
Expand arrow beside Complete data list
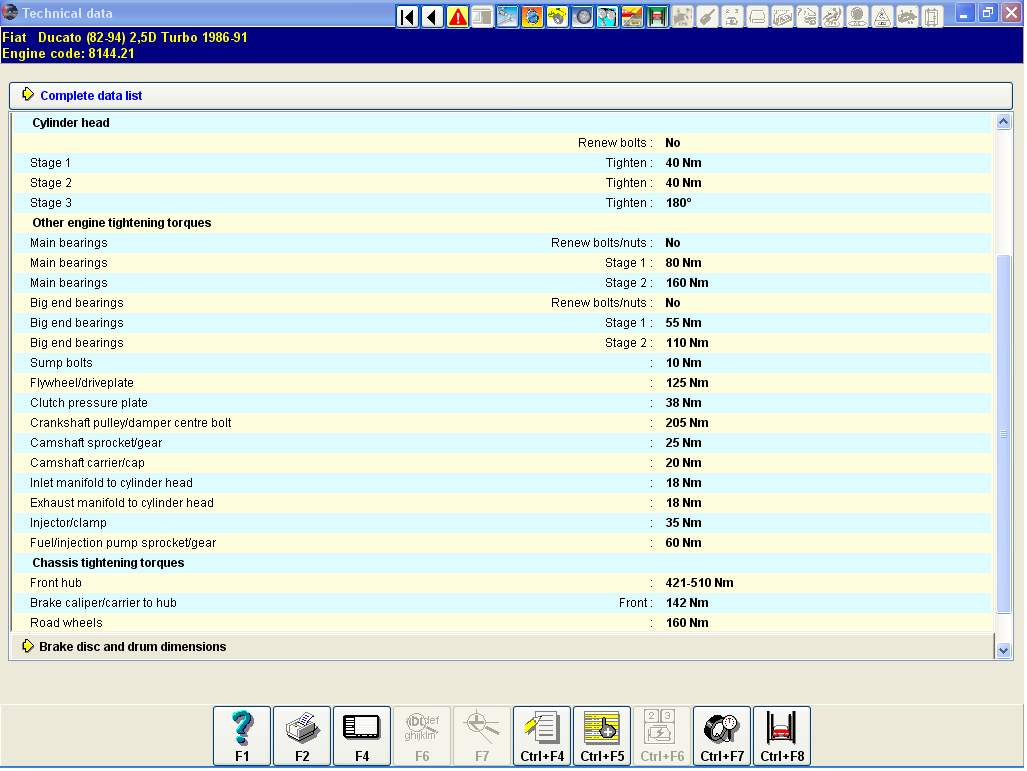coord(28,94)
